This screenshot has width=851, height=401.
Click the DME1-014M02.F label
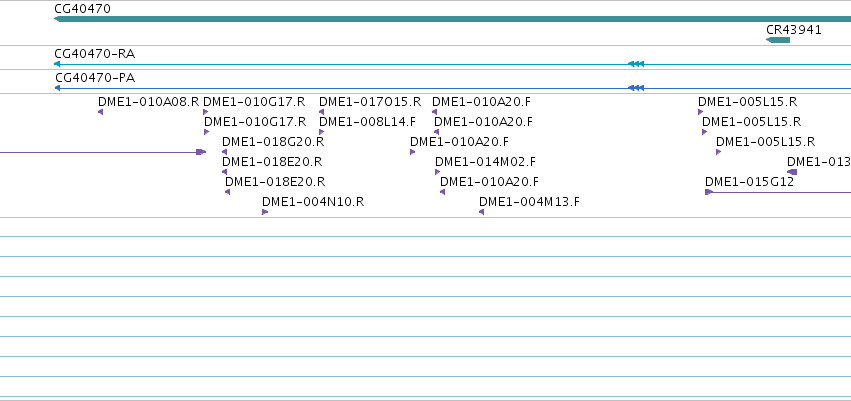tap(485, 162)
